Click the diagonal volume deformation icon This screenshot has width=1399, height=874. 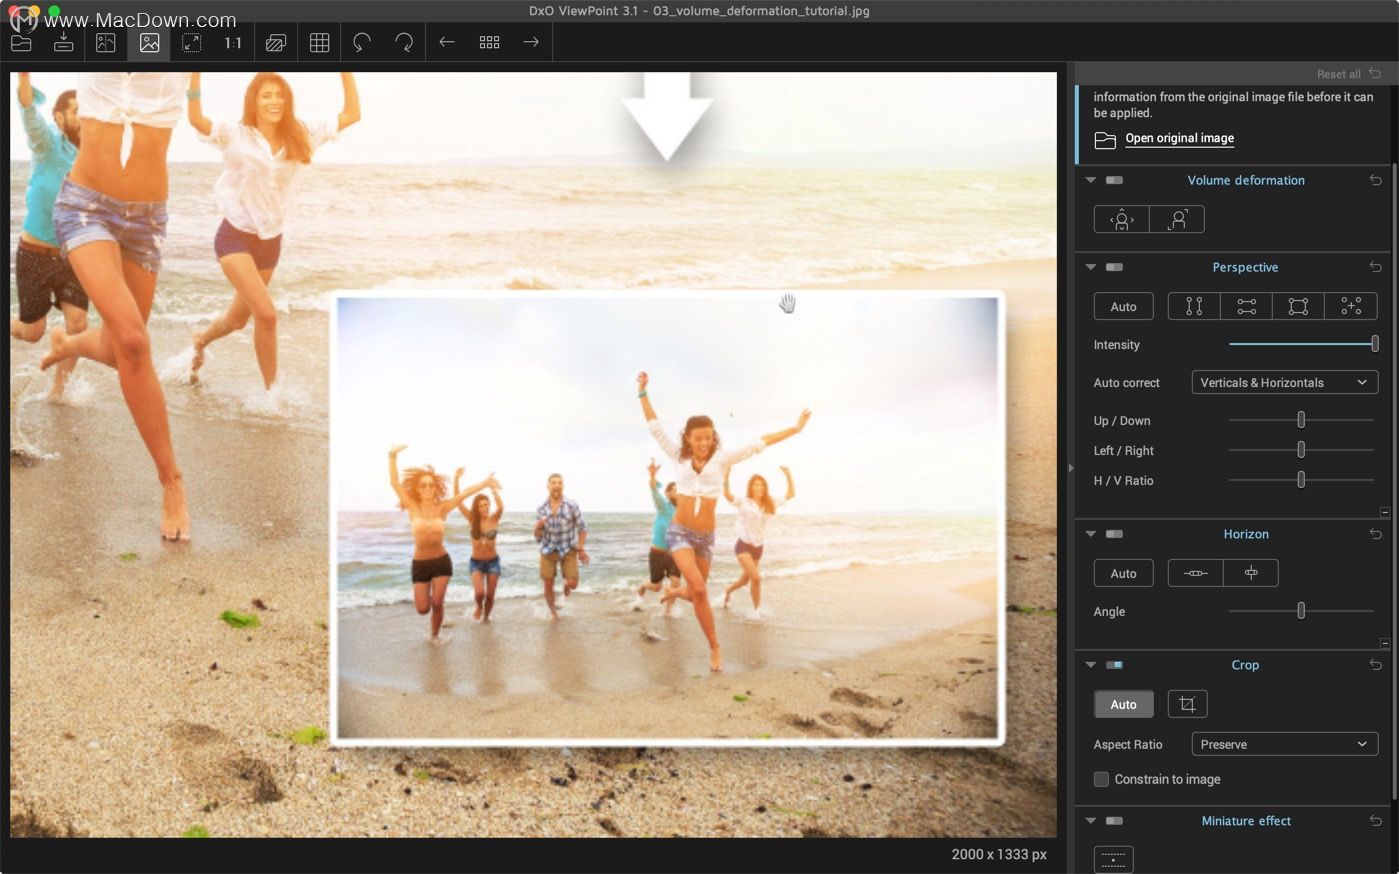1177,219
